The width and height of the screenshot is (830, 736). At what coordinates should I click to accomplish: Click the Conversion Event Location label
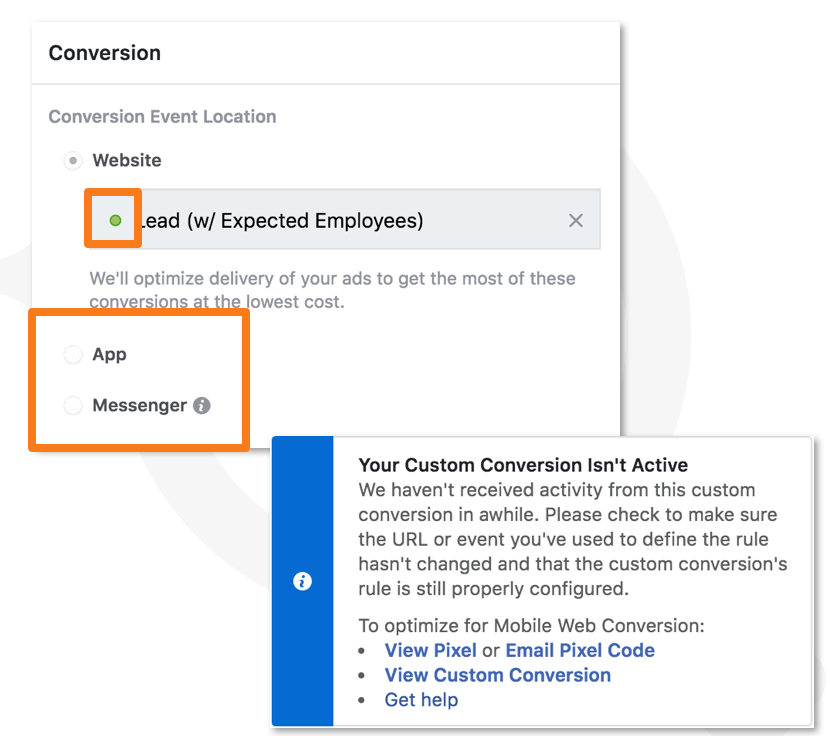tap(162, 116)
